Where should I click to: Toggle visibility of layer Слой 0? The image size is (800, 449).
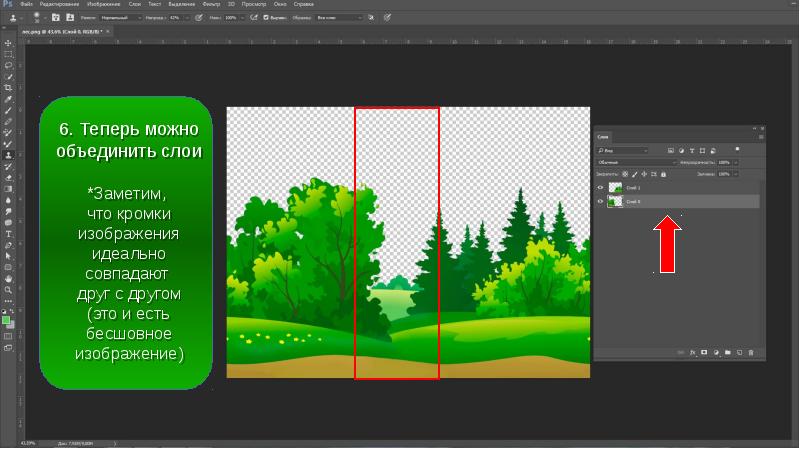[600, 201]
